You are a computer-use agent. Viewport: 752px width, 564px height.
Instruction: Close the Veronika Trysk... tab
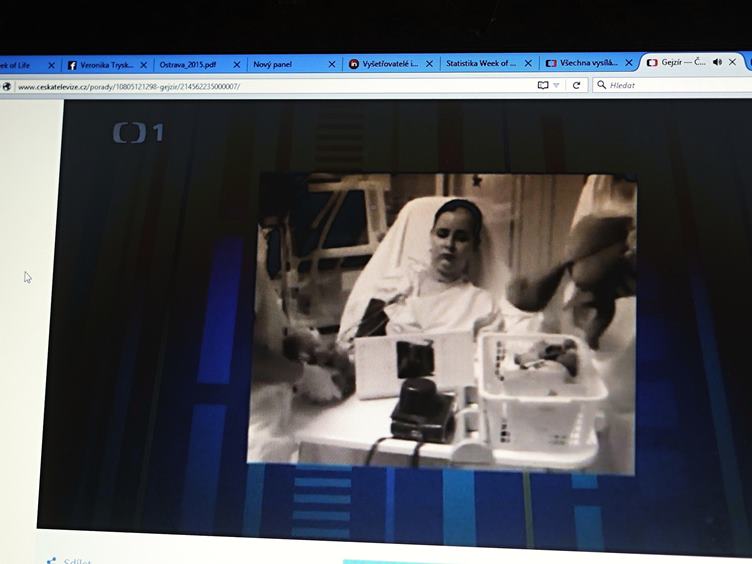point(143,65)
